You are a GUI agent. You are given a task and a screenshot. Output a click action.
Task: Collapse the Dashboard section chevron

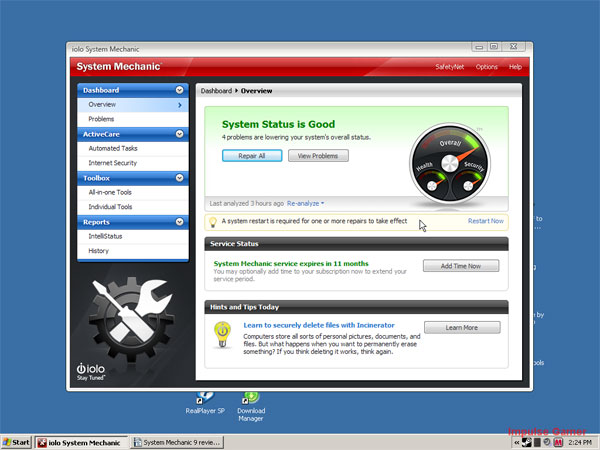(x=179, y=90)
